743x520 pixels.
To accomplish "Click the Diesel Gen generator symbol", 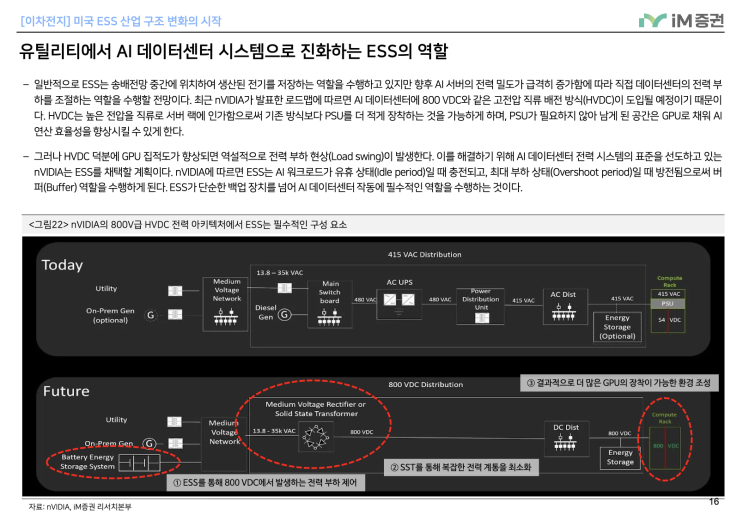I will click(x=284, y=314).
